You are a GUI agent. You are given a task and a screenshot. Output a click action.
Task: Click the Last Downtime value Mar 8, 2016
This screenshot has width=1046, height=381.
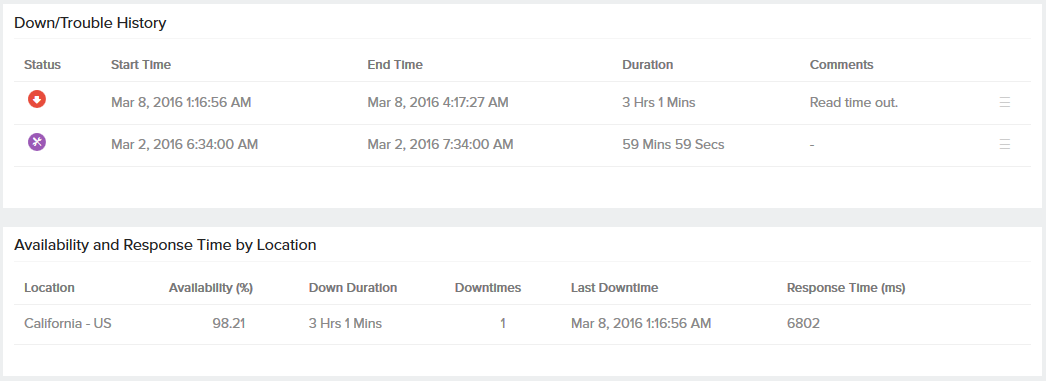[641, 324]
